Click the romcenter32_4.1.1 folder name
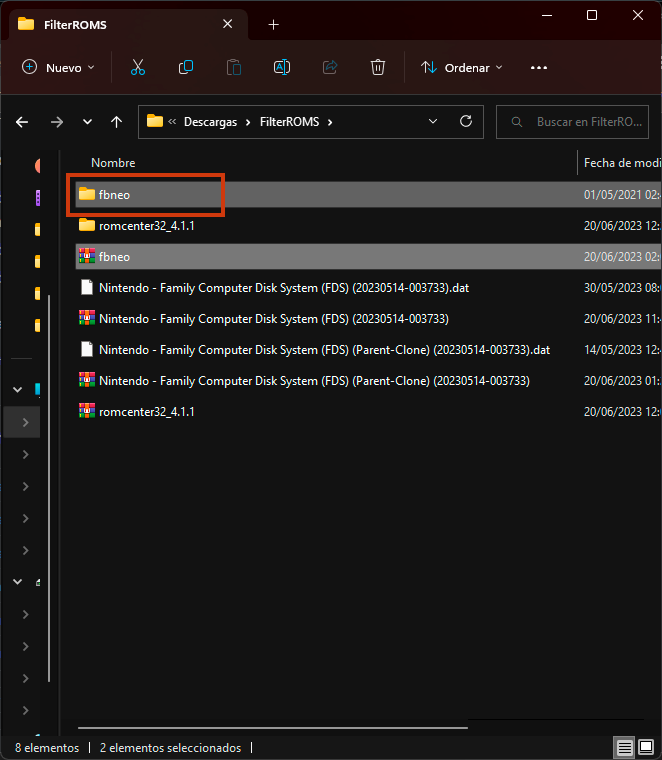This screenshot has width=662, height=760. coord(146,225)
